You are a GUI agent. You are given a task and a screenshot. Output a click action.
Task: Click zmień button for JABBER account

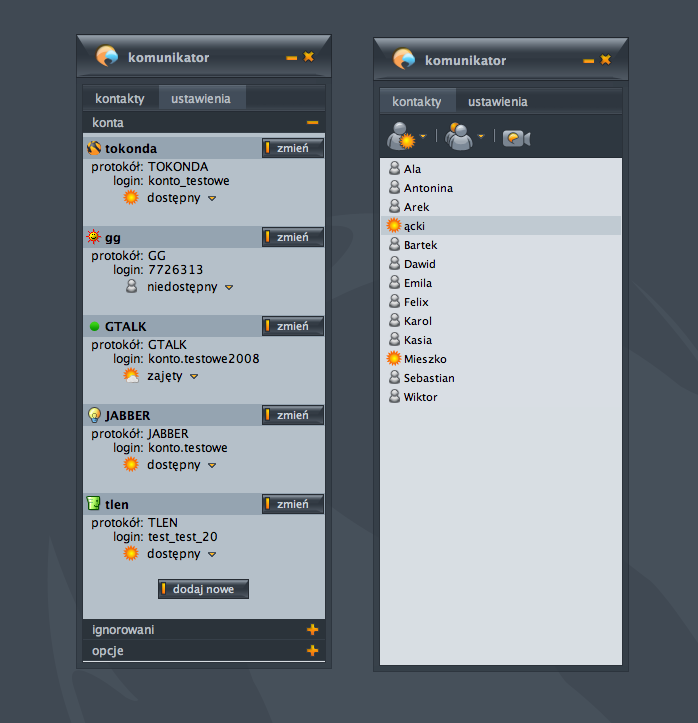[293, 415]
